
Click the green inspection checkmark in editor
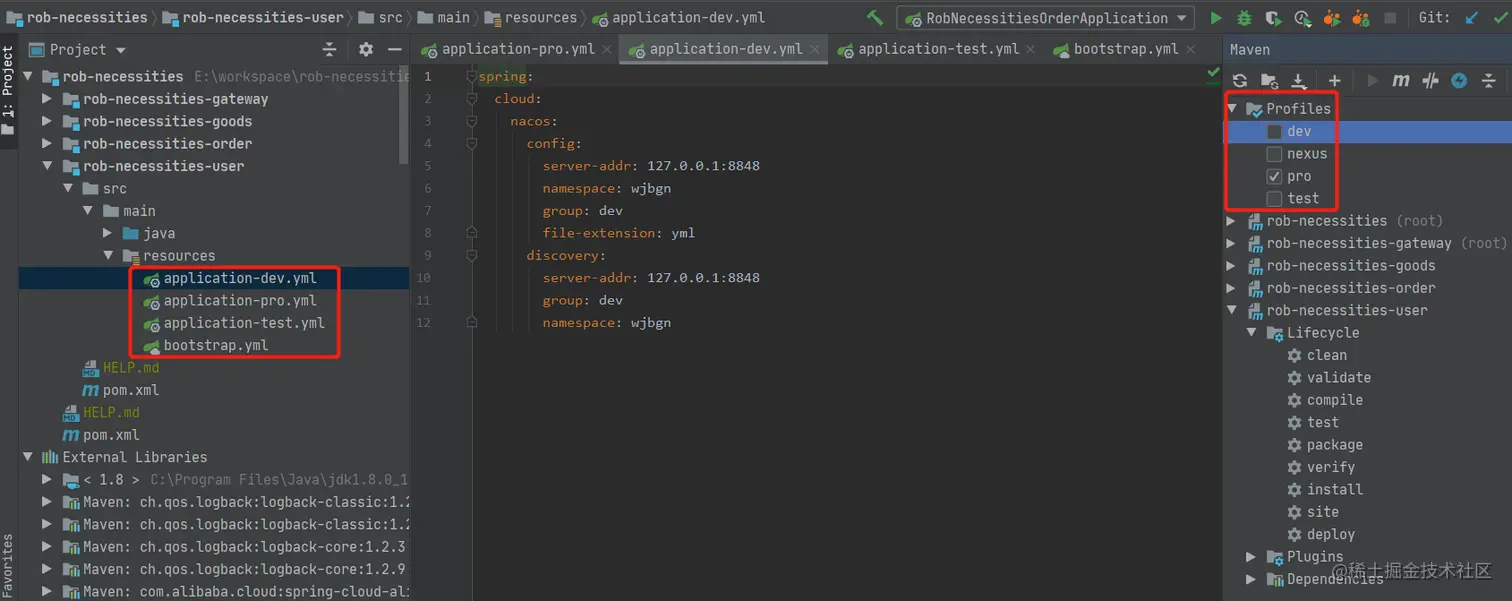coord(1213,72)
